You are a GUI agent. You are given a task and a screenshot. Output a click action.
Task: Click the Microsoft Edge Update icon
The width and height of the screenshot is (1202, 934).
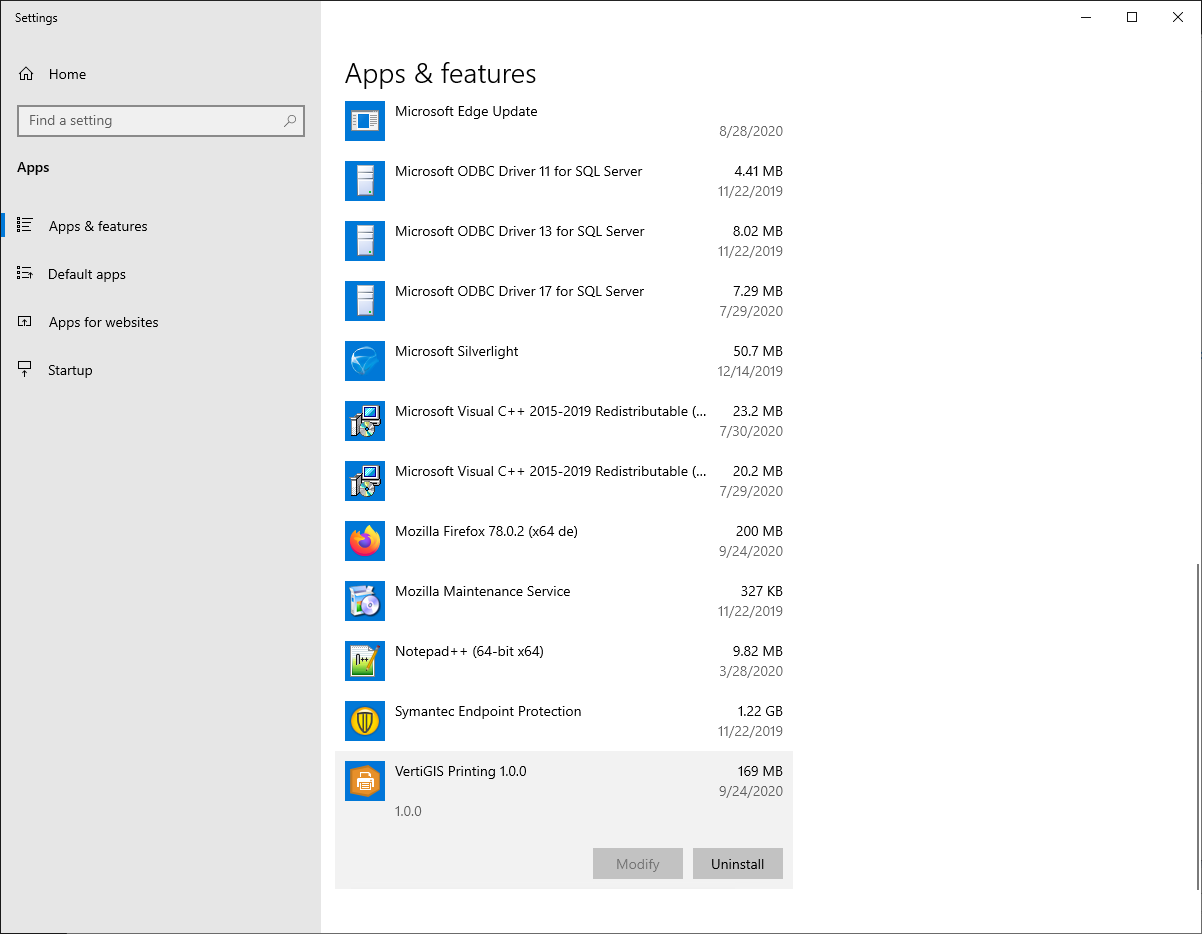click(365, 121)
